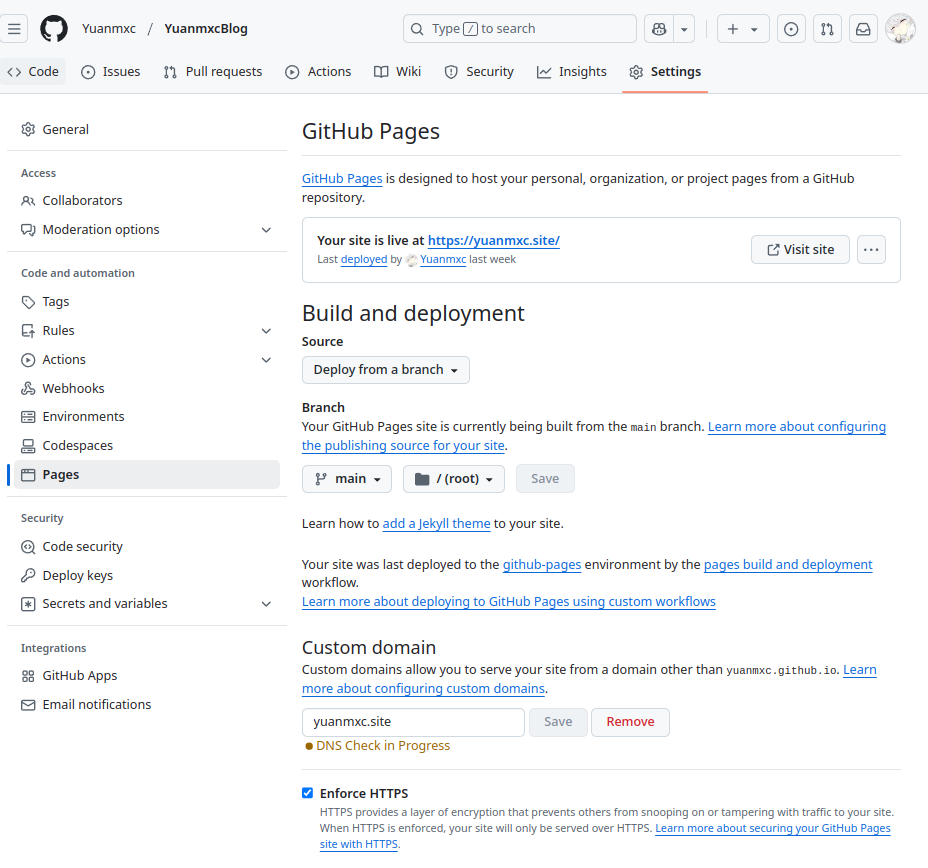This screenshot has height=868, width=928.
Task: Open Collaborators settings
Action: tap(147, 201)
